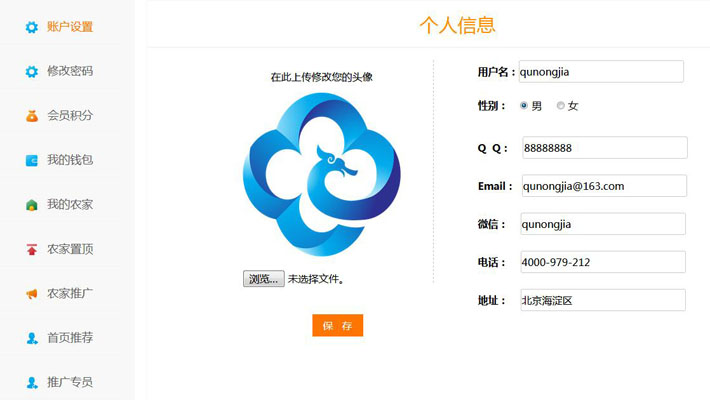The width and height of the screenshot is (710, 400).
Task: Click the 未选择文件 status text
Action: [x=316, y=279]
